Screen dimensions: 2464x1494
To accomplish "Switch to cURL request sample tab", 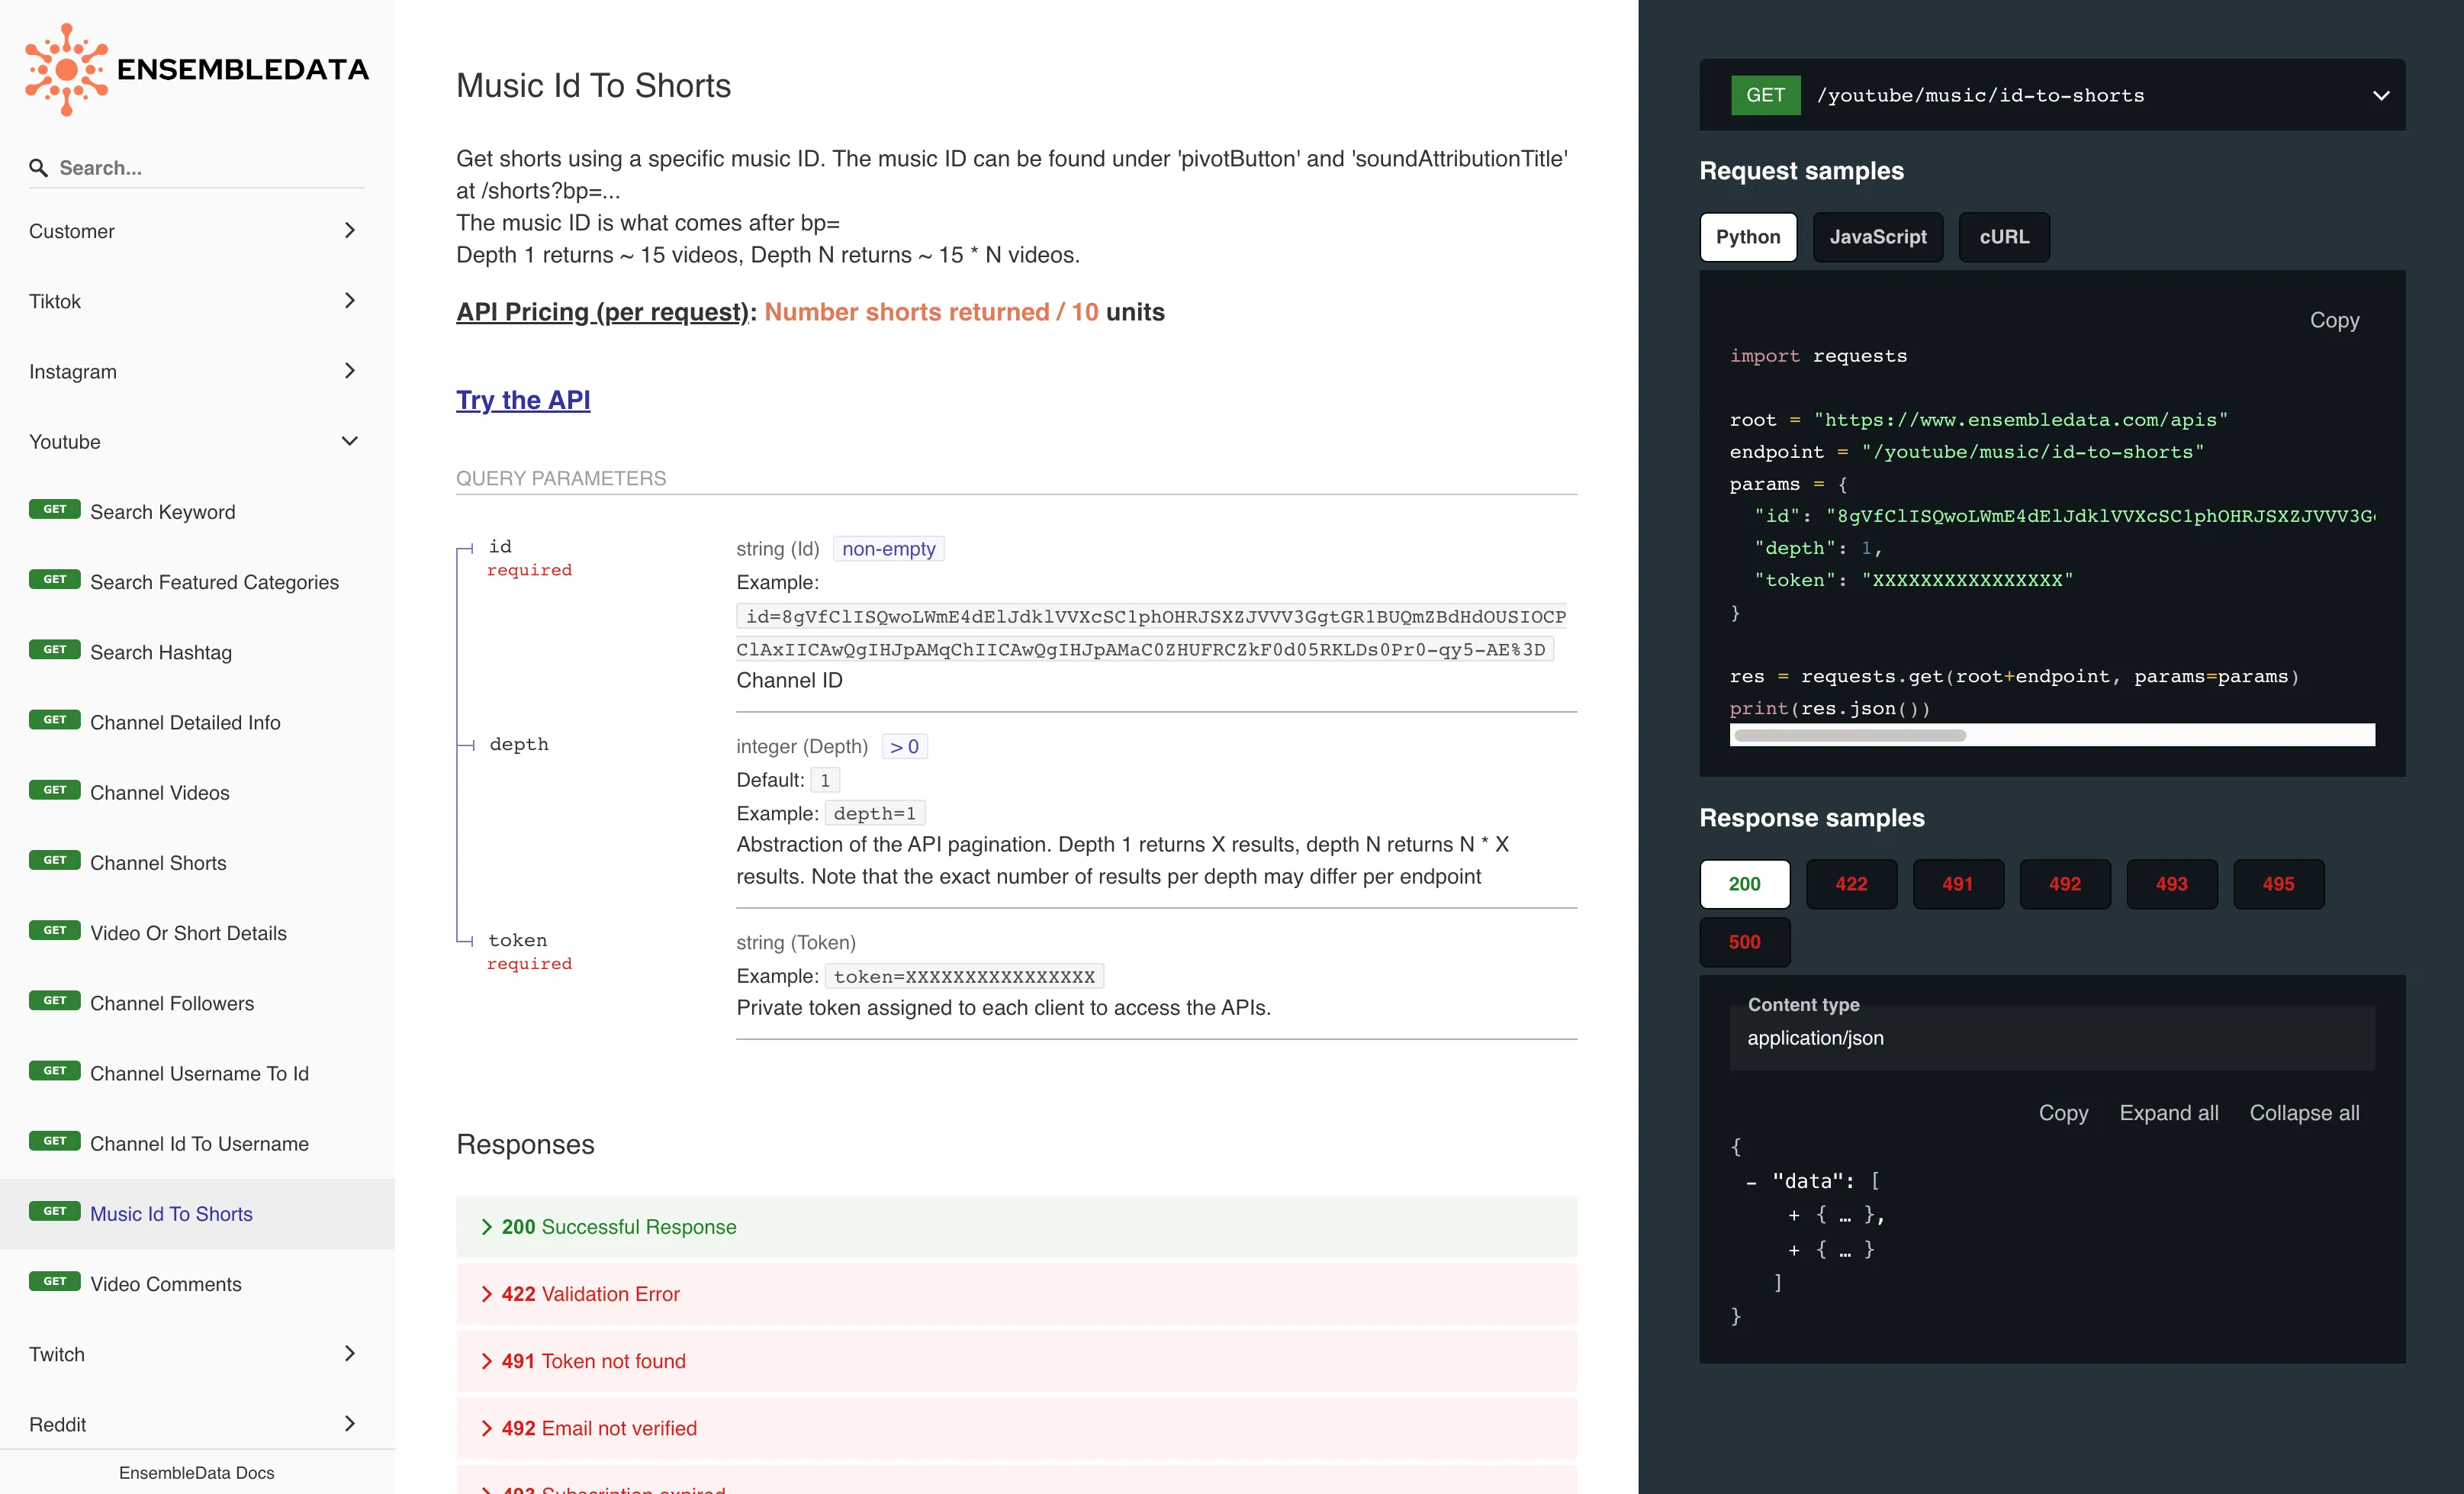I will [x=2004, y=237].
